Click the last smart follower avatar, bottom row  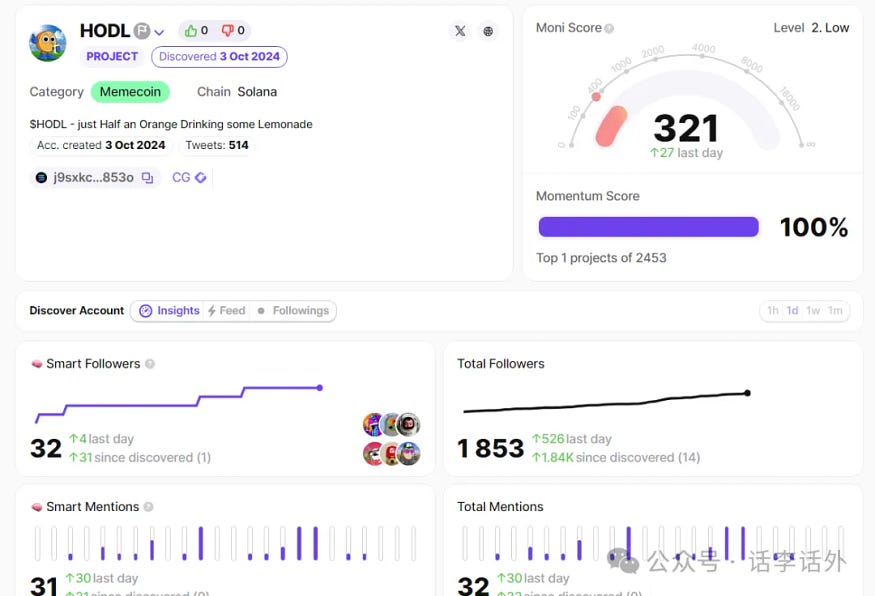409,453
